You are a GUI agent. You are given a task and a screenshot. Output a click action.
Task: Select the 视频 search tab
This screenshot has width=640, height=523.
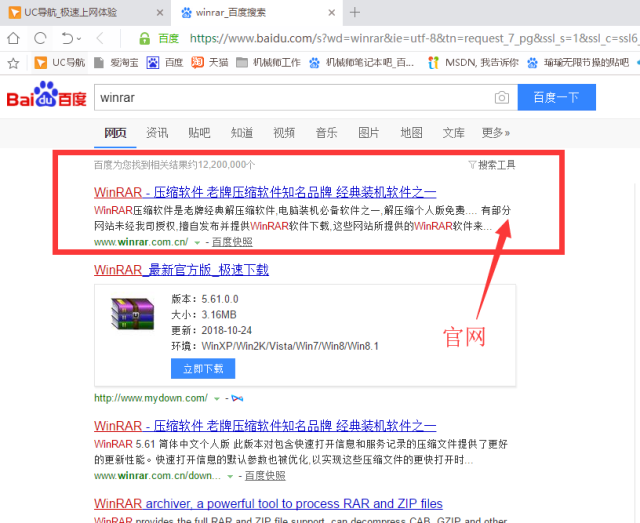284,133
